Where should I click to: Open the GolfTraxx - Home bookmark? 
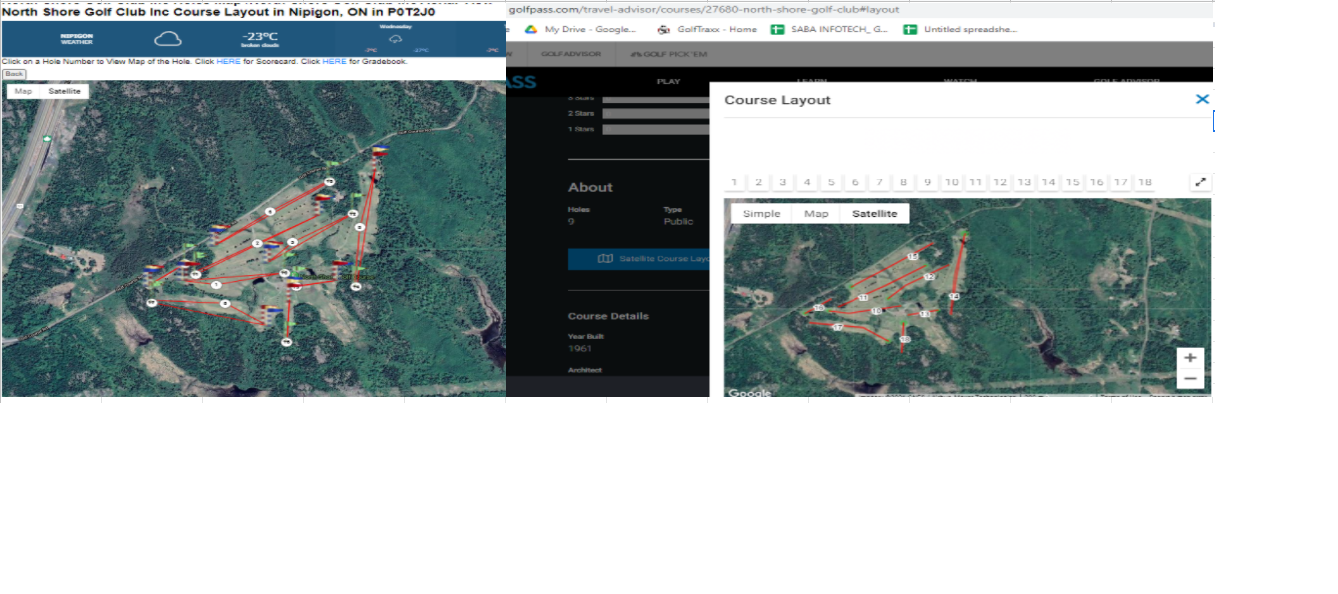tap(707, 29)
